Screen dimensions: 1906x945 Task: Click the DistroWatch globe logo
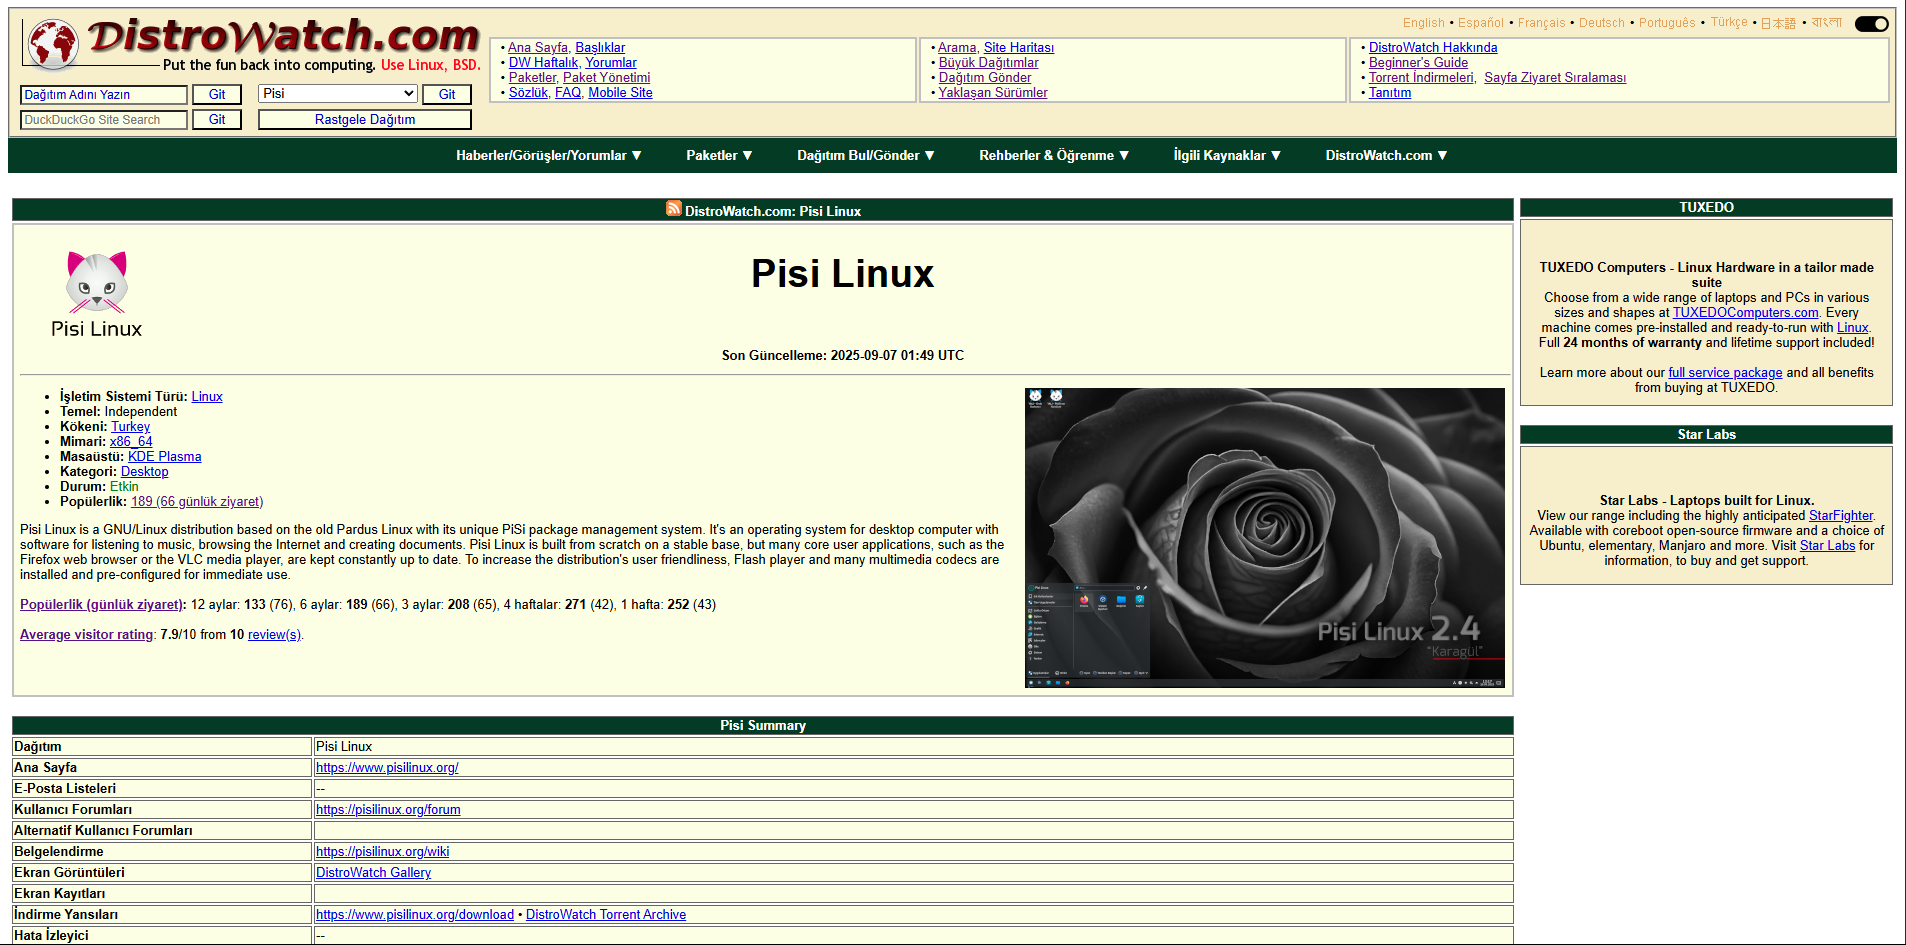[x=53, y=44]
